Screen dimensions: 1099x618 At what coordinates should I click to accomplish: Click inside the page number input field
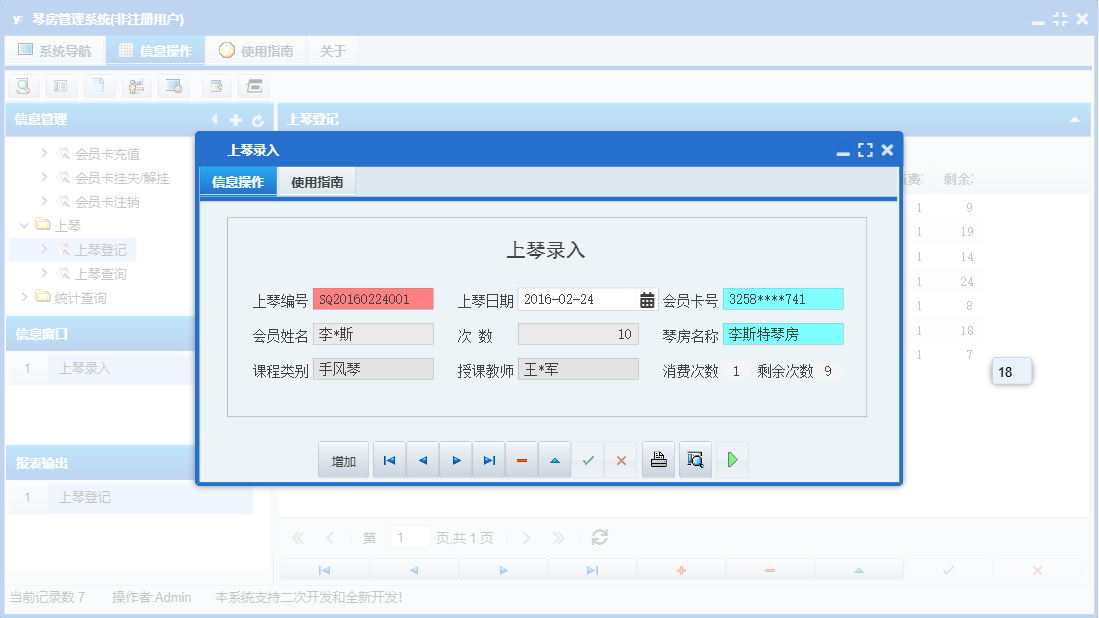coord(409,537)
